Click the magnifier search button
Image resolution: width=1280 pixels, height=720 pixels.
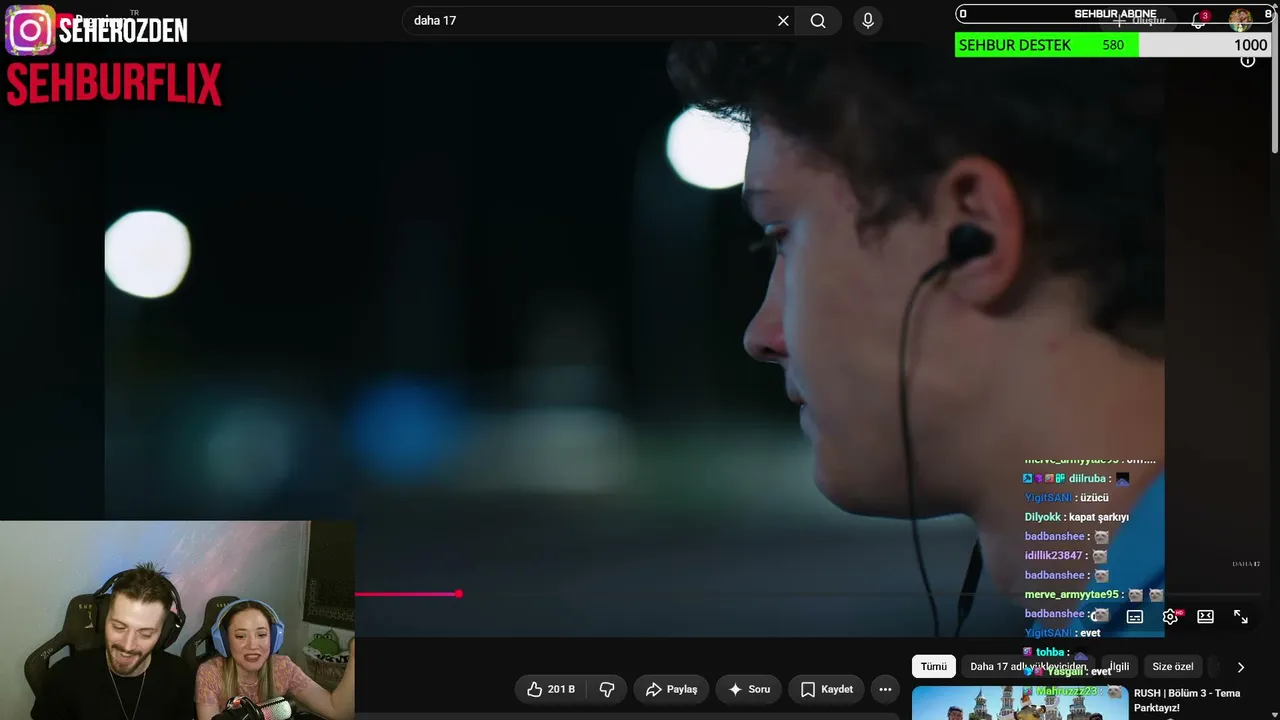818,21
